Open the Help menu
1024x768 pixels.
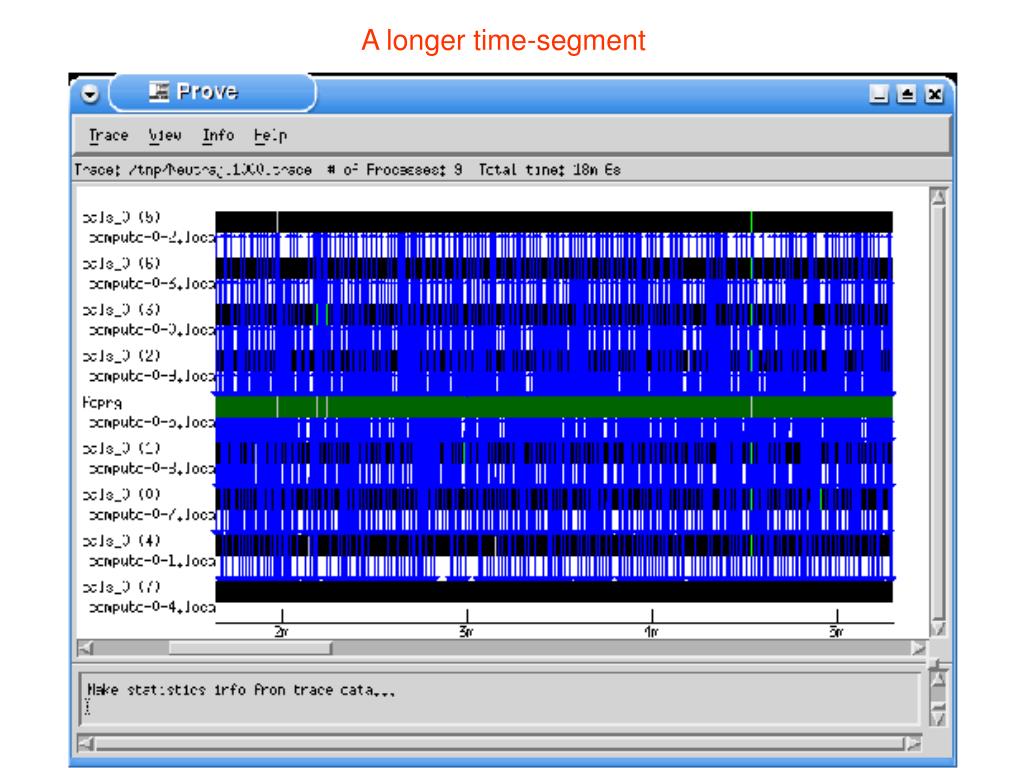point(270,135)
